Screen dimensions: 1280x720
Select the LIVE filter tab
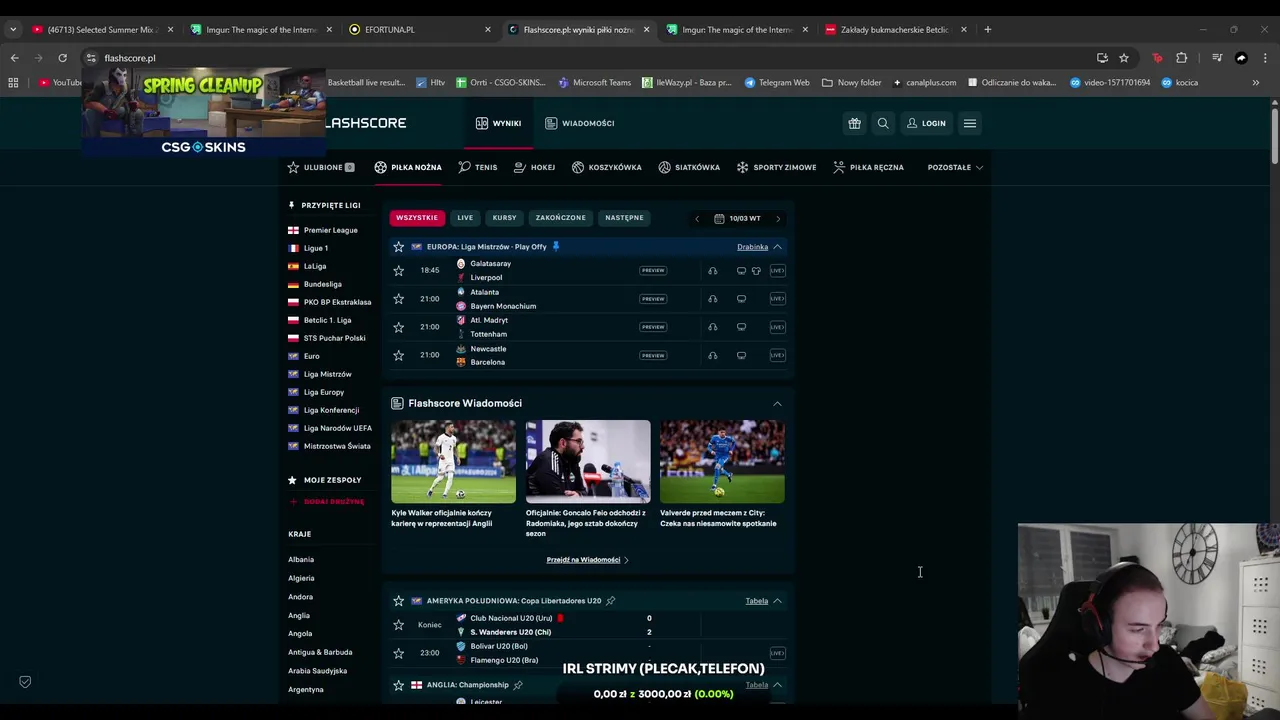pyautogui.click(x=465, y=217)
